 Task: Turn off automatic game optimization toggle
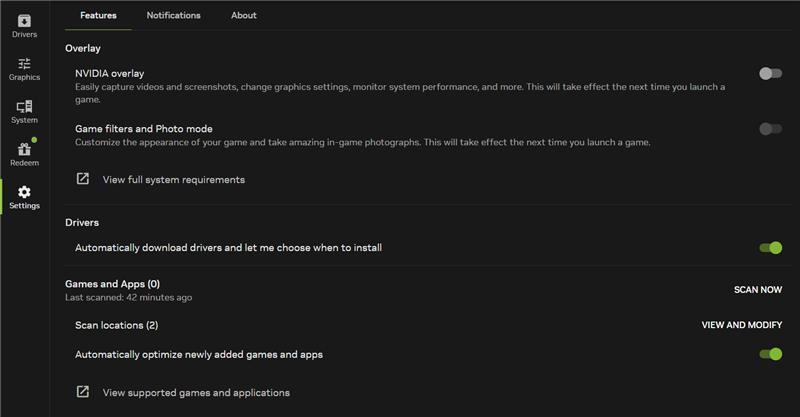(x=770, y=354)
